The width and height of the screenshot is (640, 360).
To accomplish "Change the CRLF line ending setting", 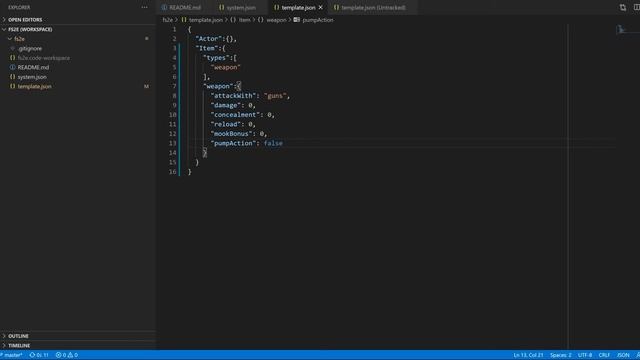I will (x=604, y=355).
